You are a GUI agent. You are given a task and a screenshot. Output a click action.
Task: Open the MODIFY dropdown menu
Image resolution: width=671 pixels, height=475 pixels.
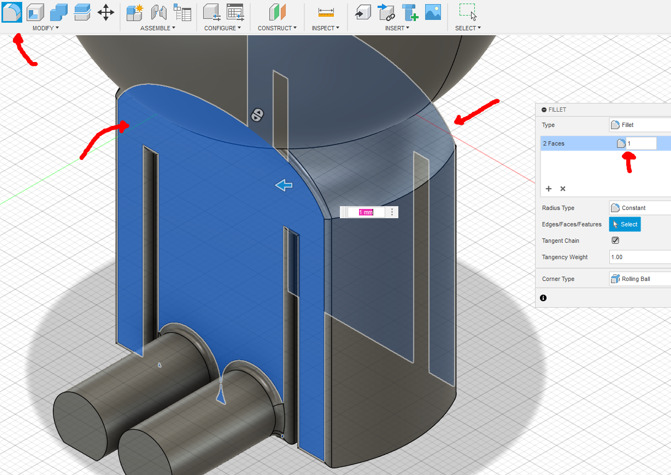pyautogui.click(x=46, y=28)
